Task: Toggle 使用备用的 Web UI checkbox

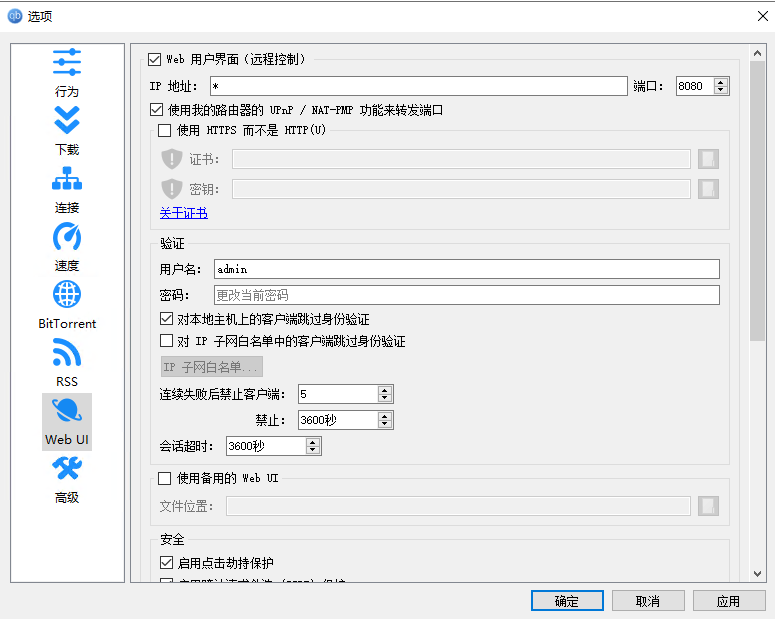Action: [x=166, y=478]
